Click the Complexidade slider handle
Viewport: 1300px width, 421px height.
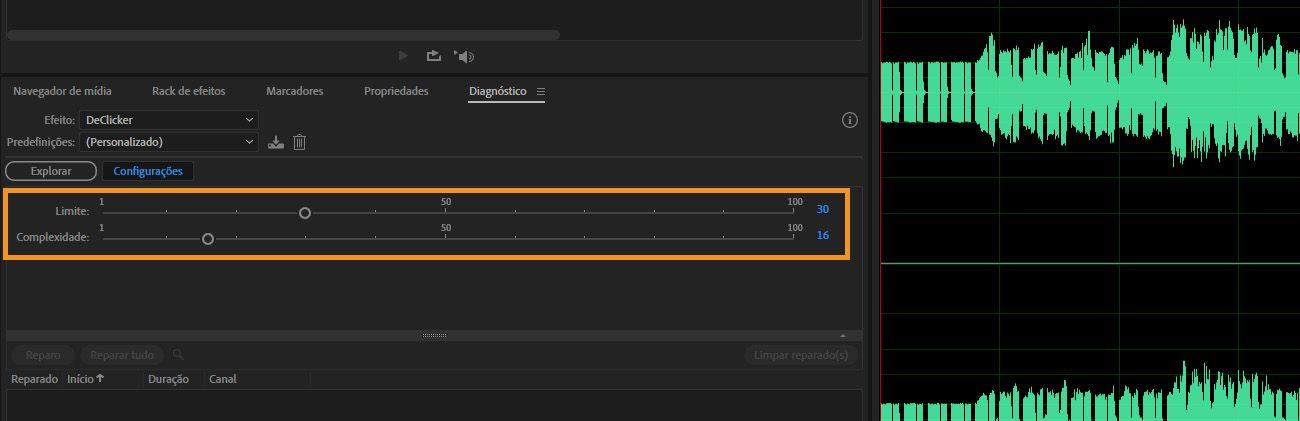(208, 239)
